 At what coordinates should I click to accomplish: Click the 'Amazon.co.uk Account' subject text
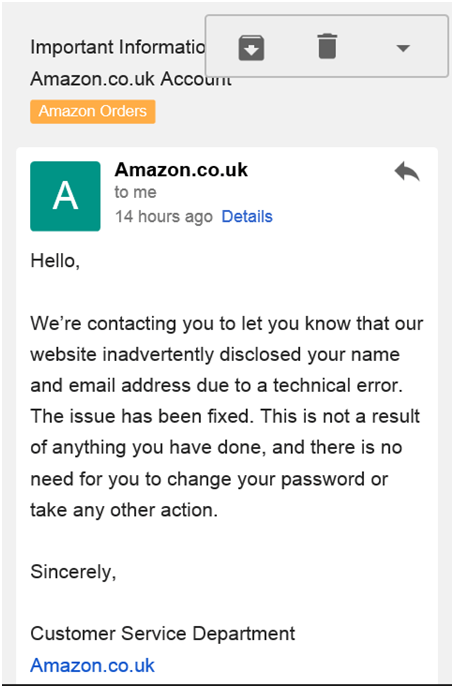pyautogui.click(x=131, y=79)
